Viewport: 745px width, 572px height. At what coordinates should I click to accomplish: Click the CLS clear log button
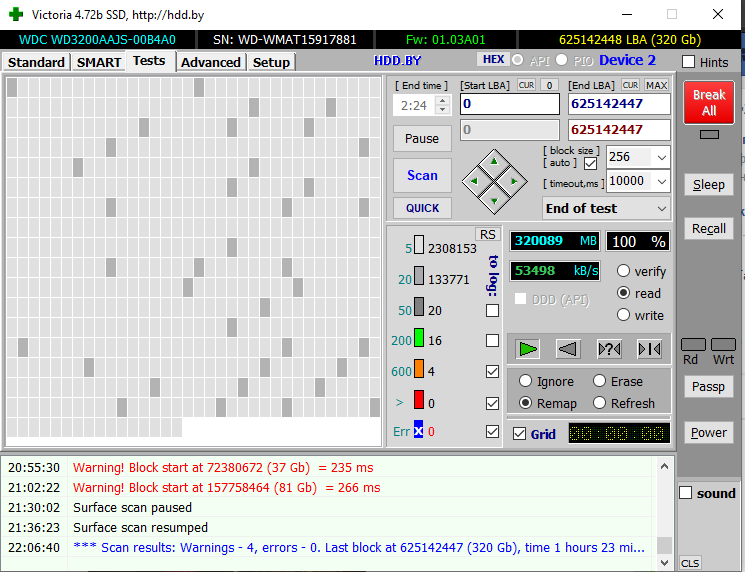(x=690, y=563)
